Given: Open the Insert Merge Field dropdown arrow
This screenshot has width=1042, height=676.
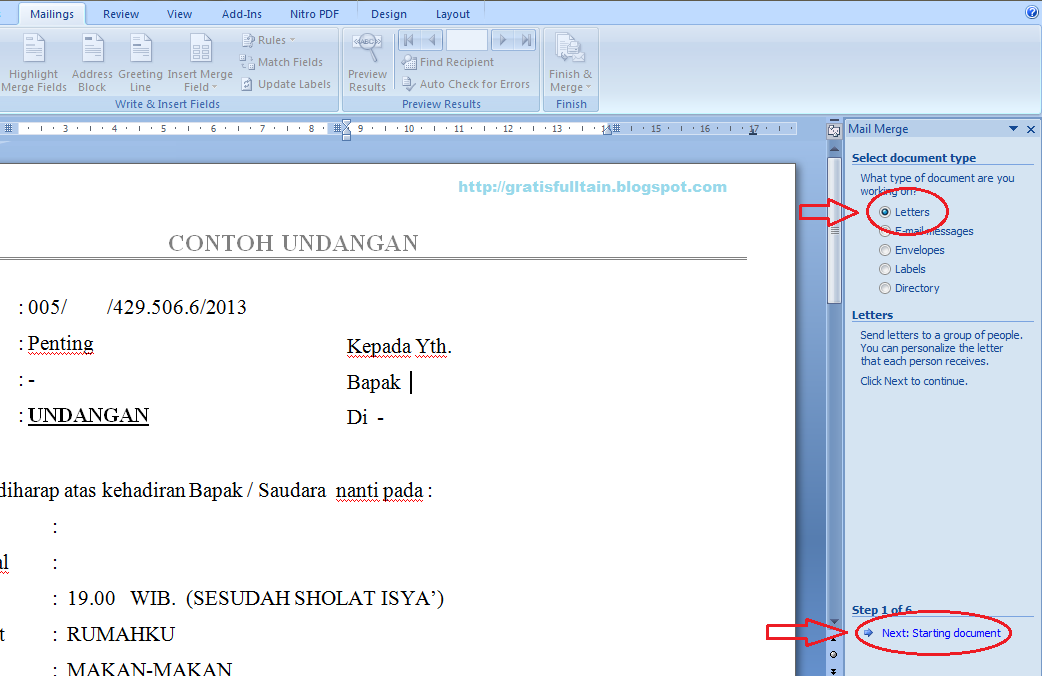Looking at the screenshot, I should click(x=215, y=87).
